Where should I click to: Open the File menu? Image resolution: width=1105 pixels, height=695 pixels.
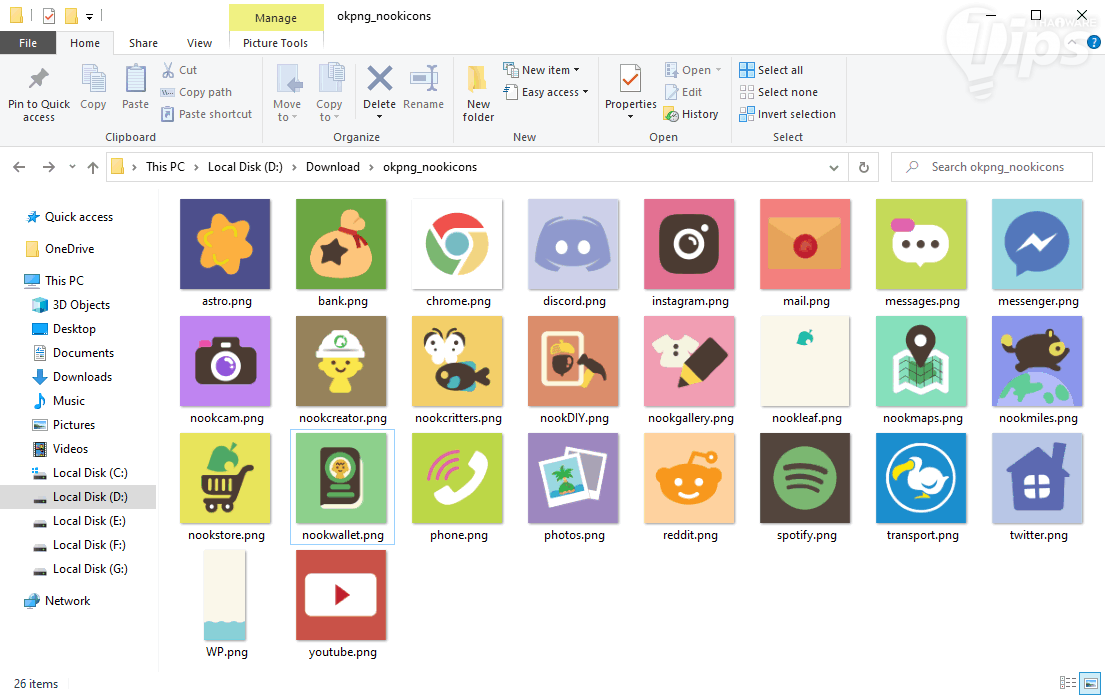(28, 43)
